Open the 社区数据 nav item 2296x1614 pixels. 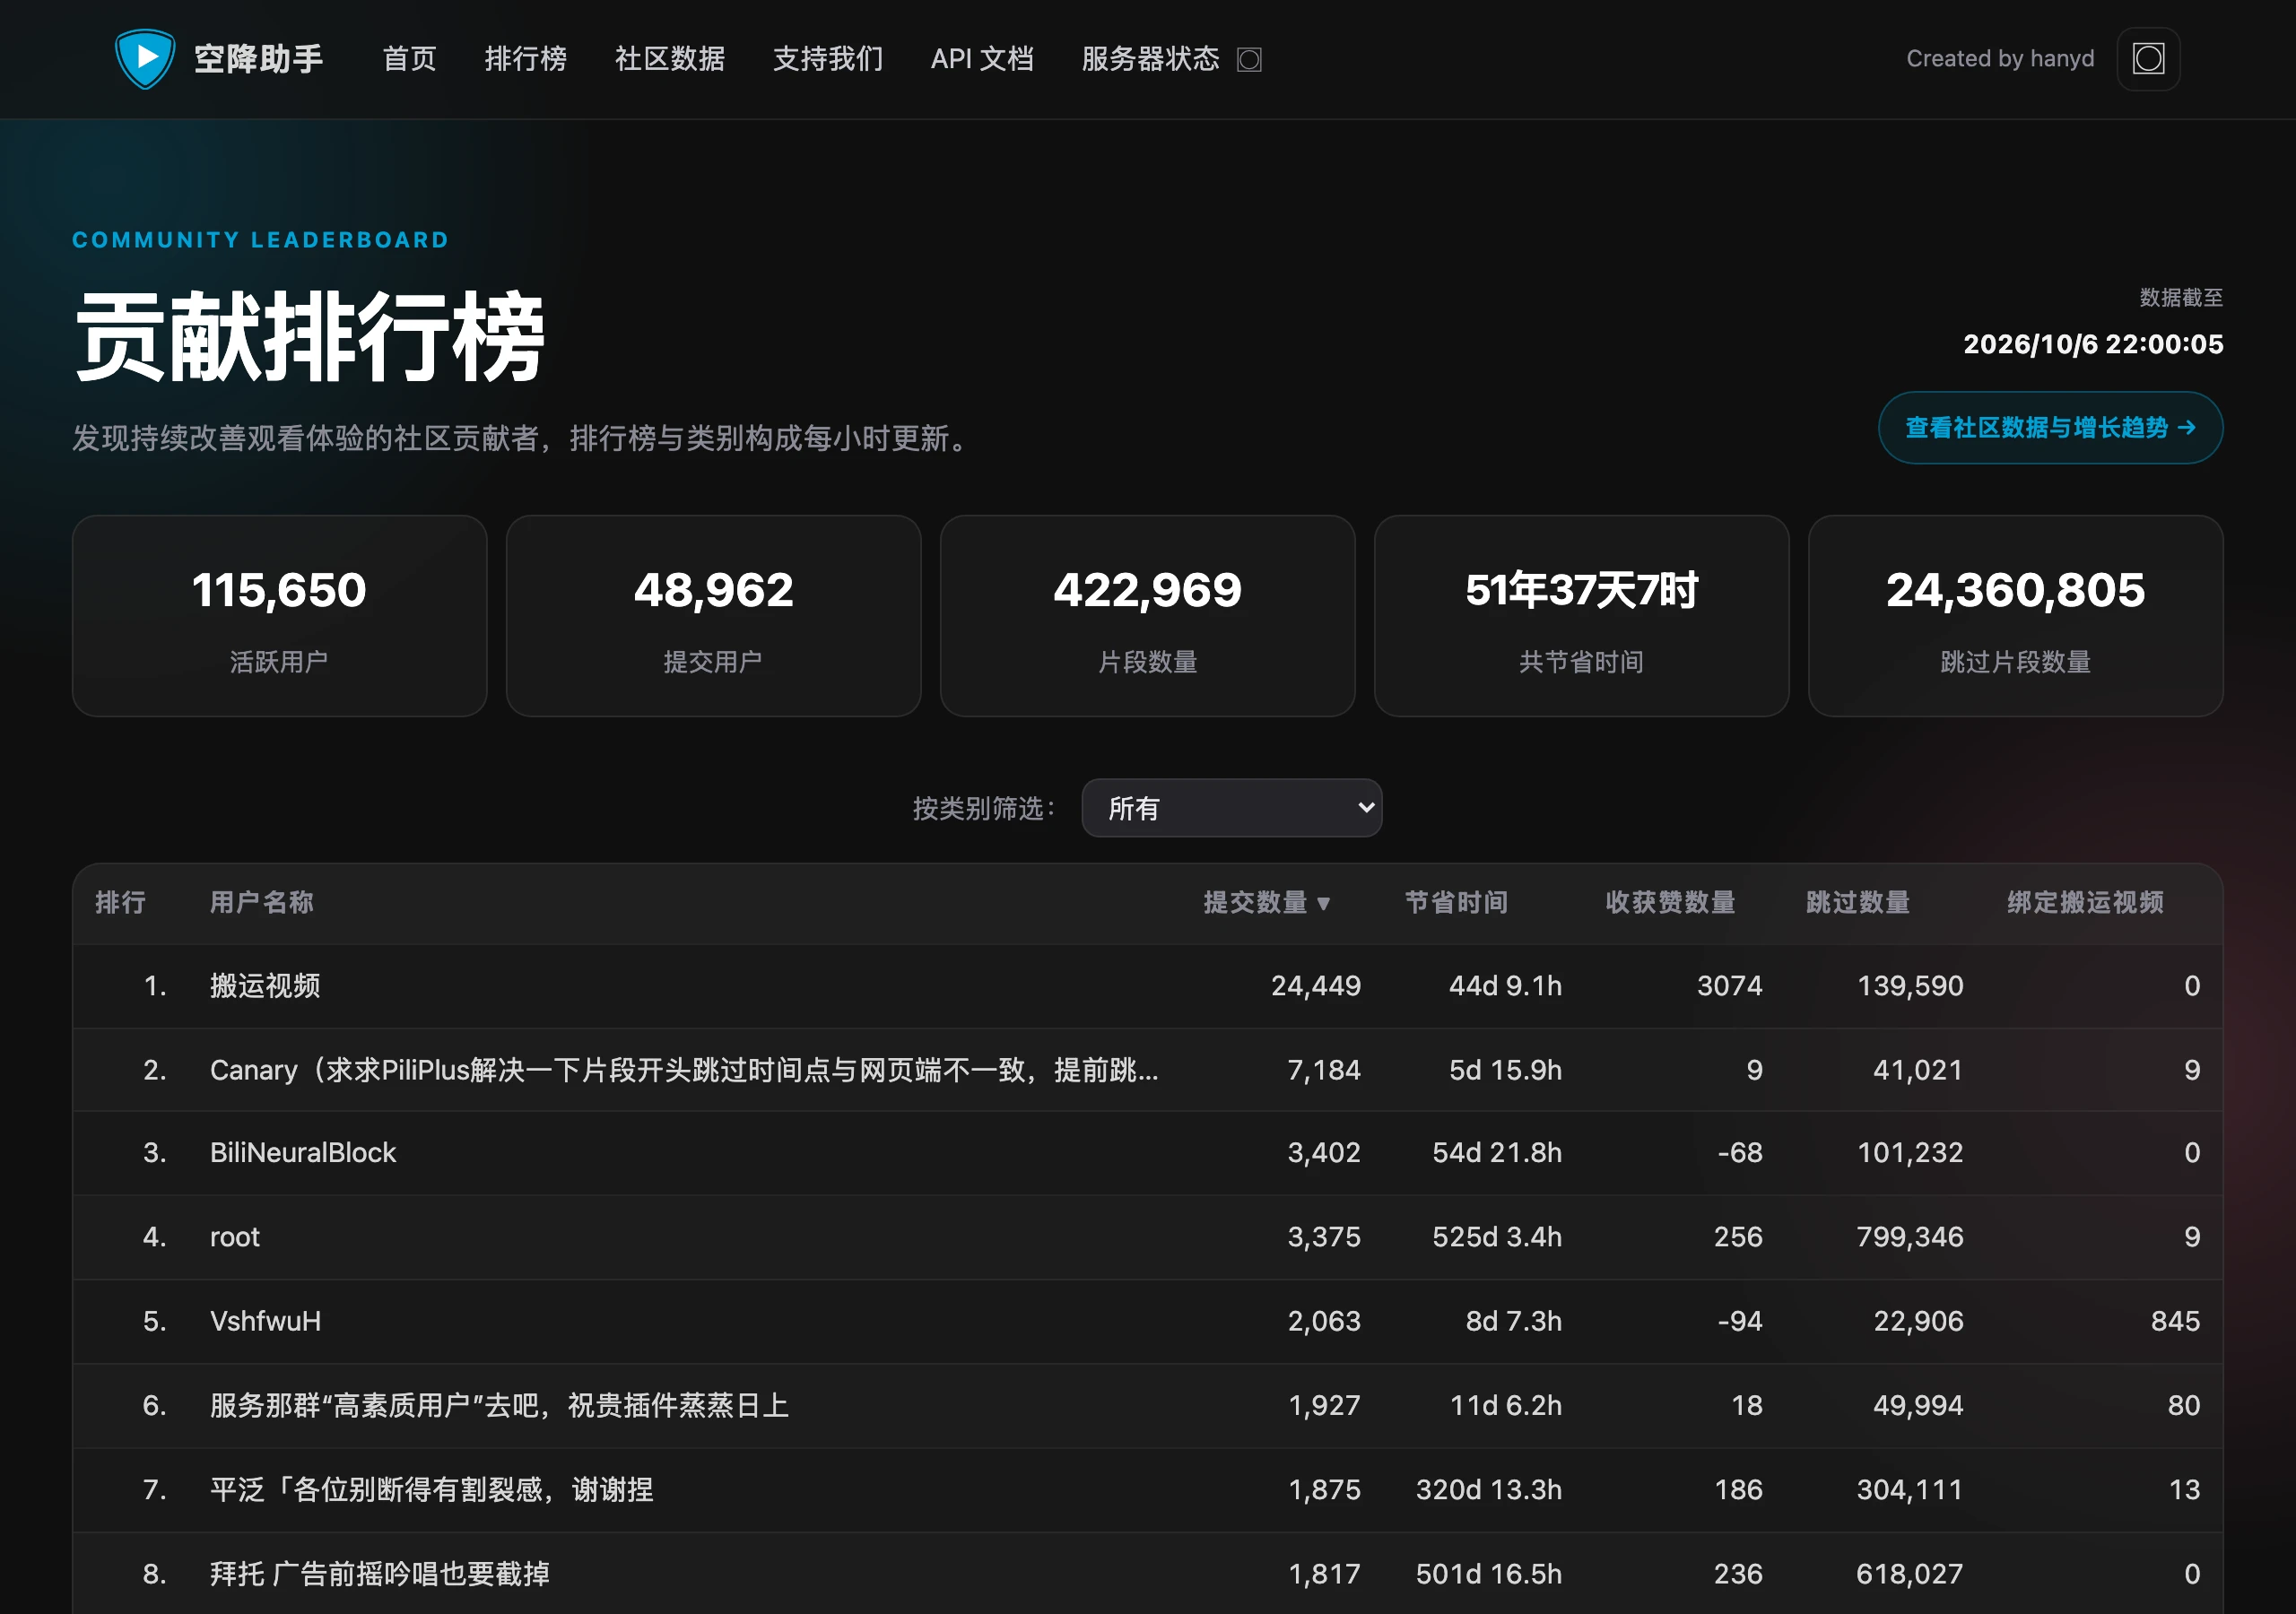coord(670,59)
